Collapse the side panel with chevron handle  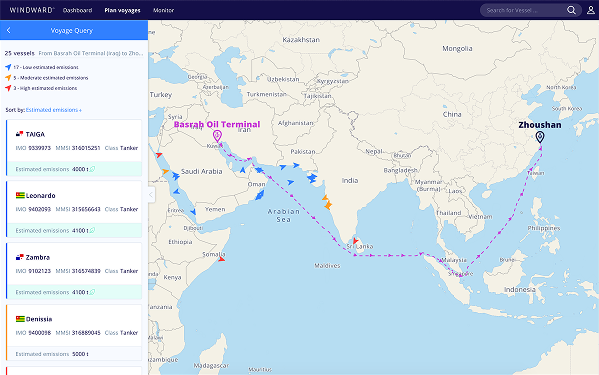pos(151,195)
